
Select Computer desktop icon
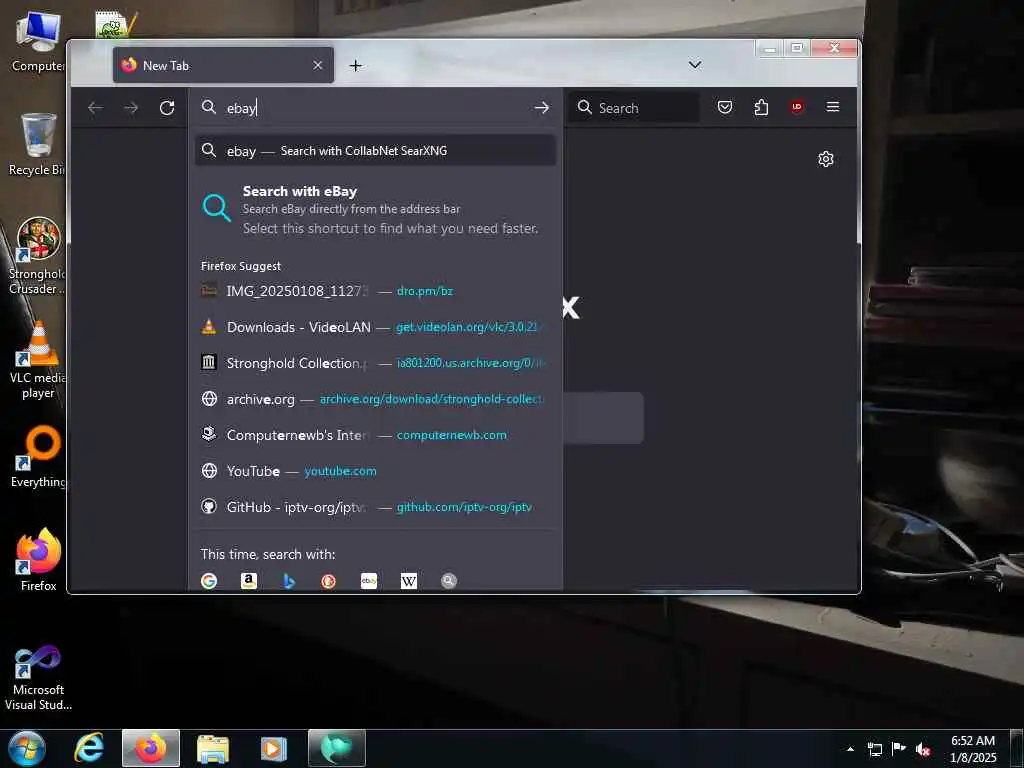(x=38, y=40)
